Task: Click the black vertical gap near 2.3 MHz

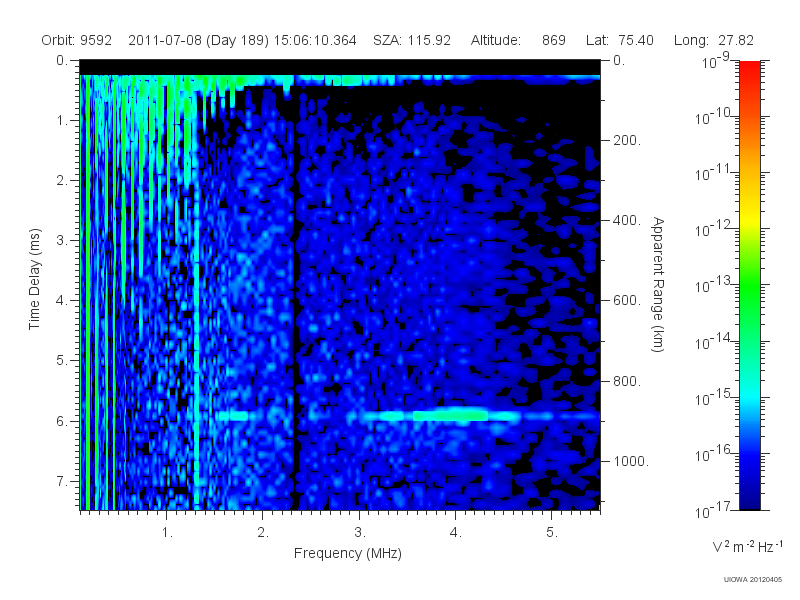Action: [294, 306]
